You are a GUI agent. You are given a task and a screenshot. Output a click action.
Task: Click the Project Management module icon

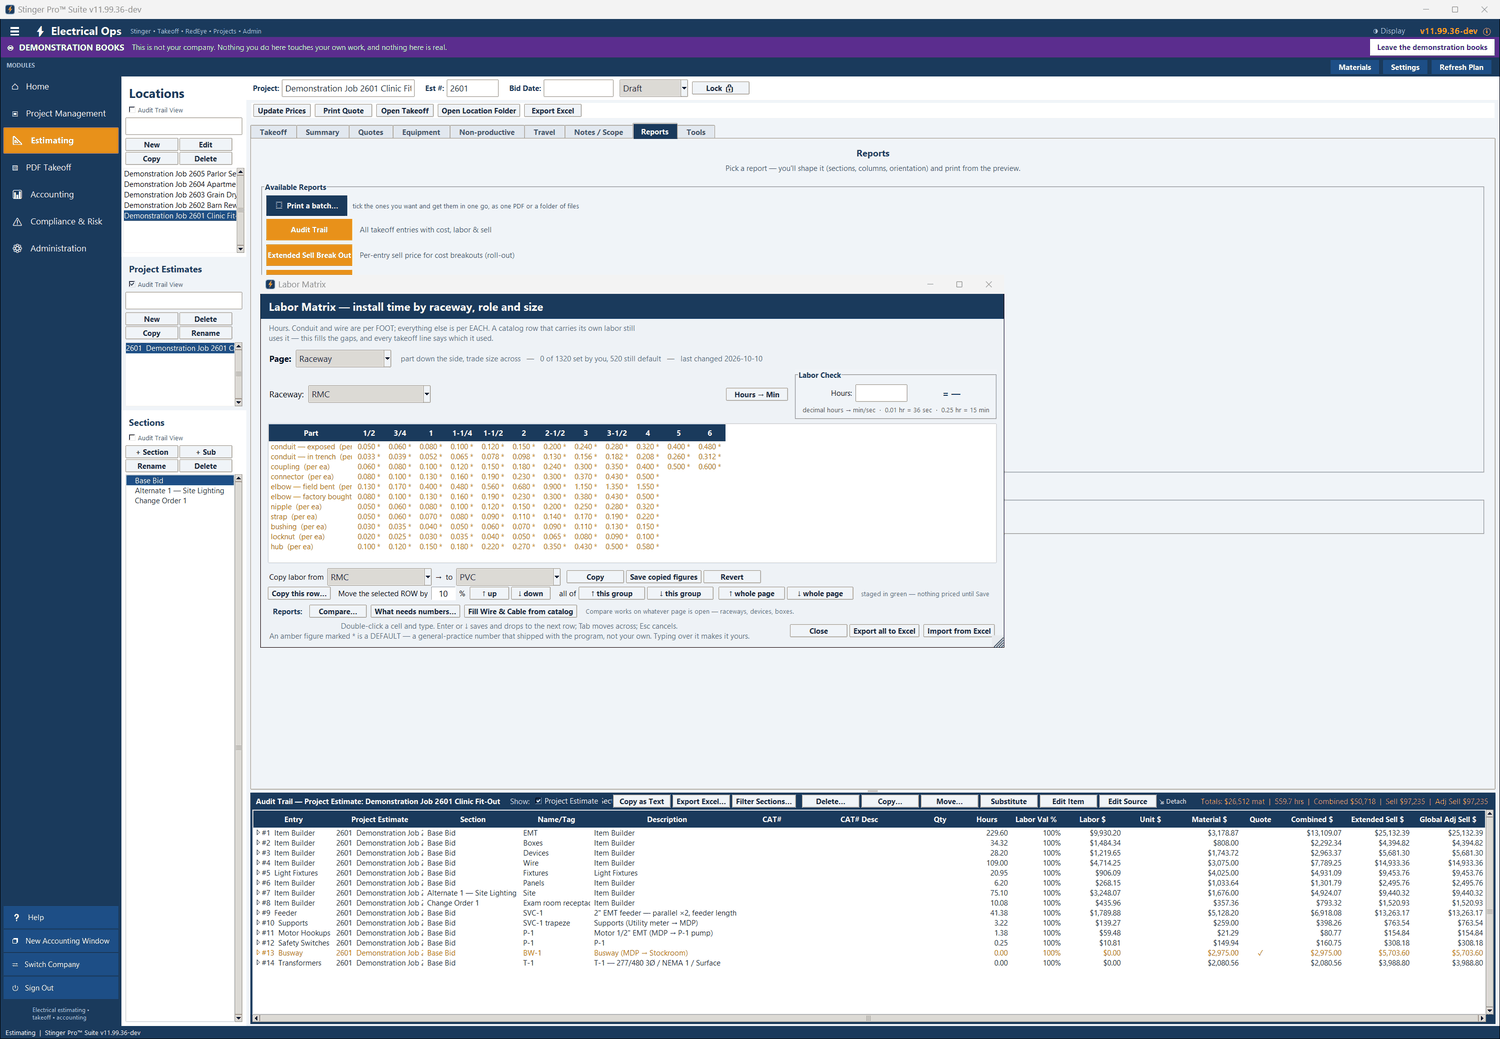(x=16, y=114)
